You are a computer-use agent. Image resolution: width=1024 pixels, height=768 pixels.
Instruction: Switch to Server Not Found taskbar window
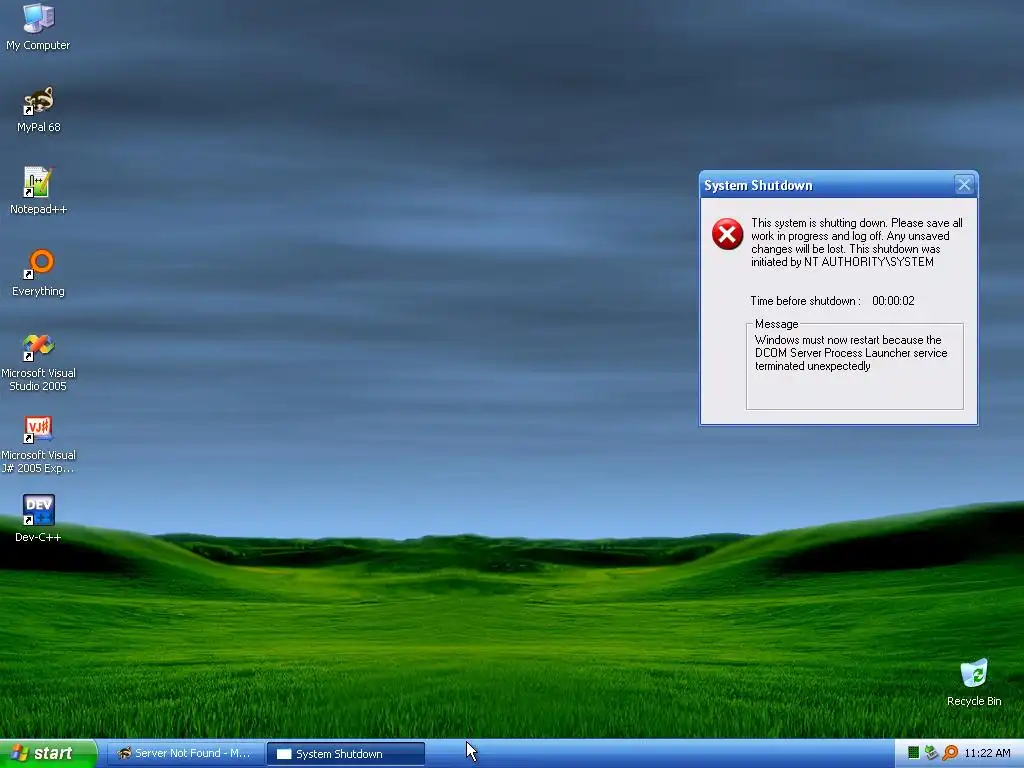(x=185, y=754)
